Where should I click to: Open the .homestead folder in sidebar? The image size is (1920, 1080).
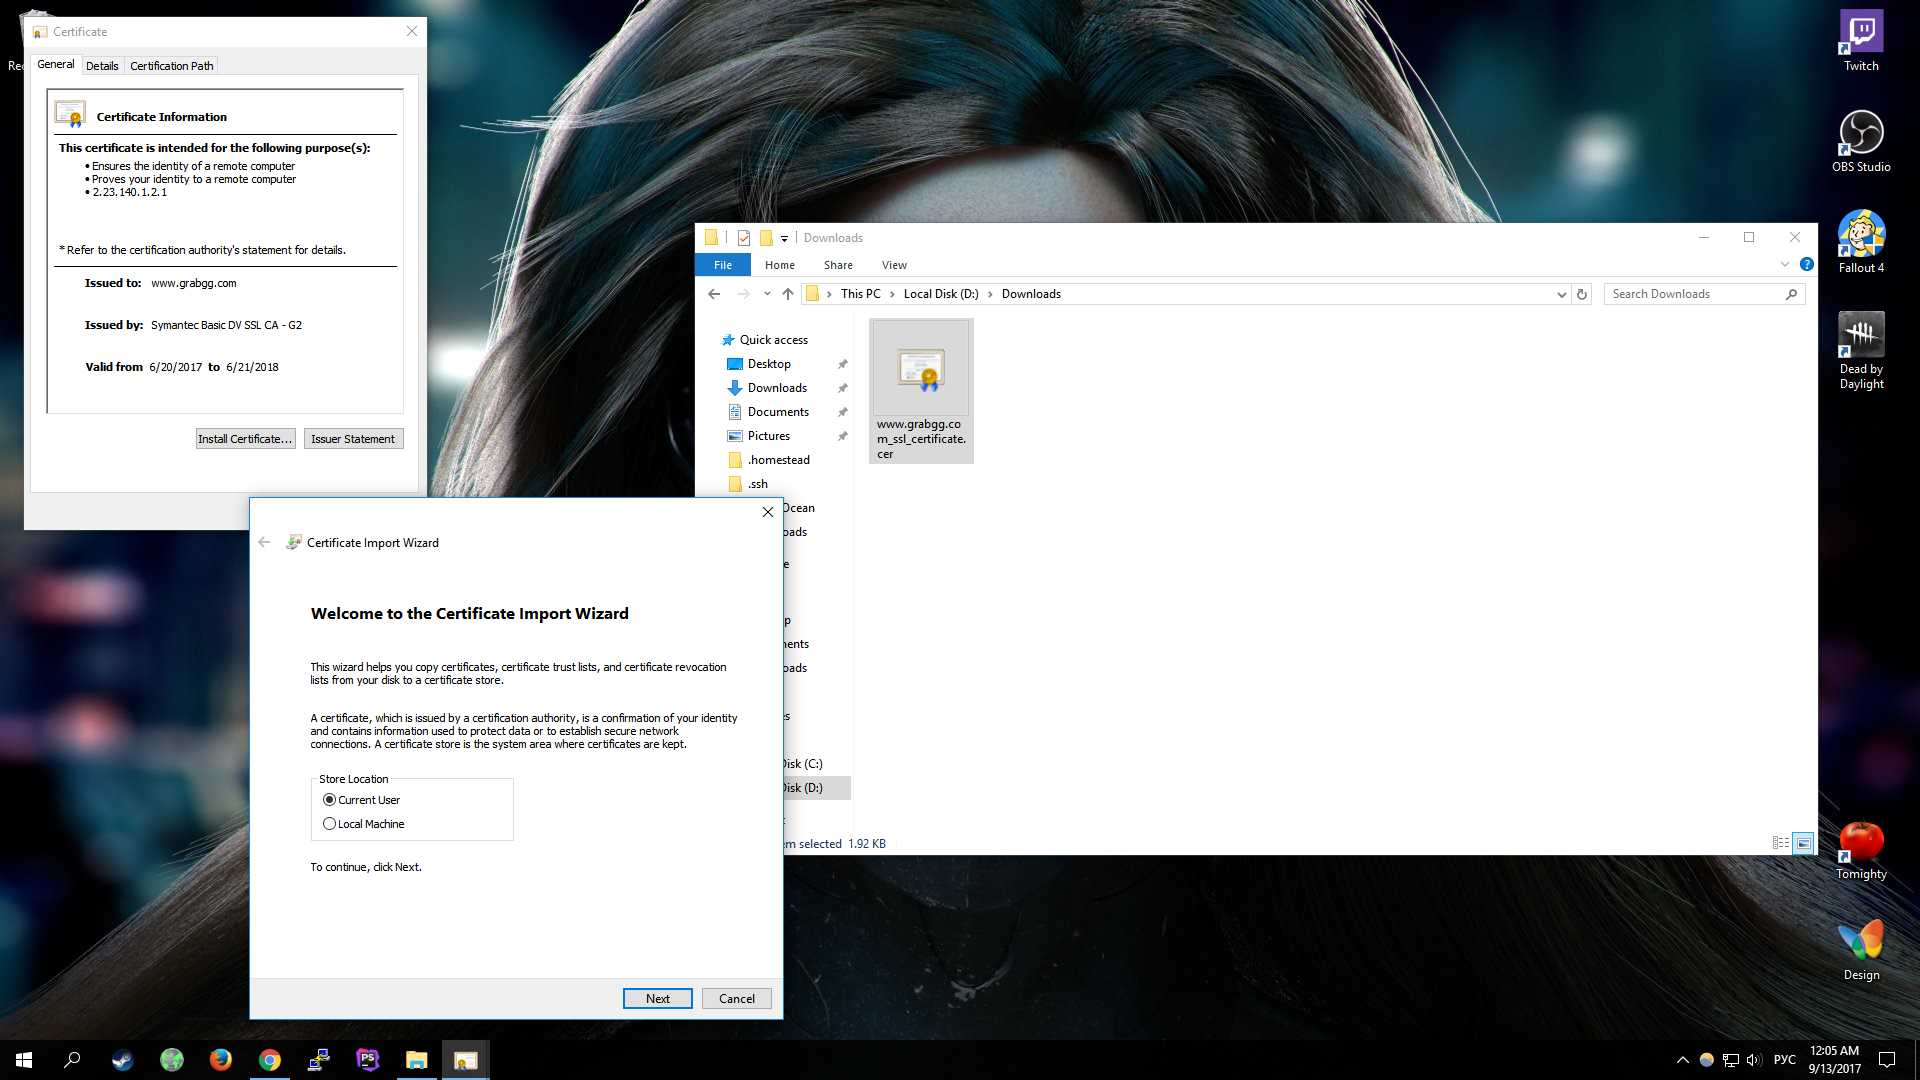(778, 460)
